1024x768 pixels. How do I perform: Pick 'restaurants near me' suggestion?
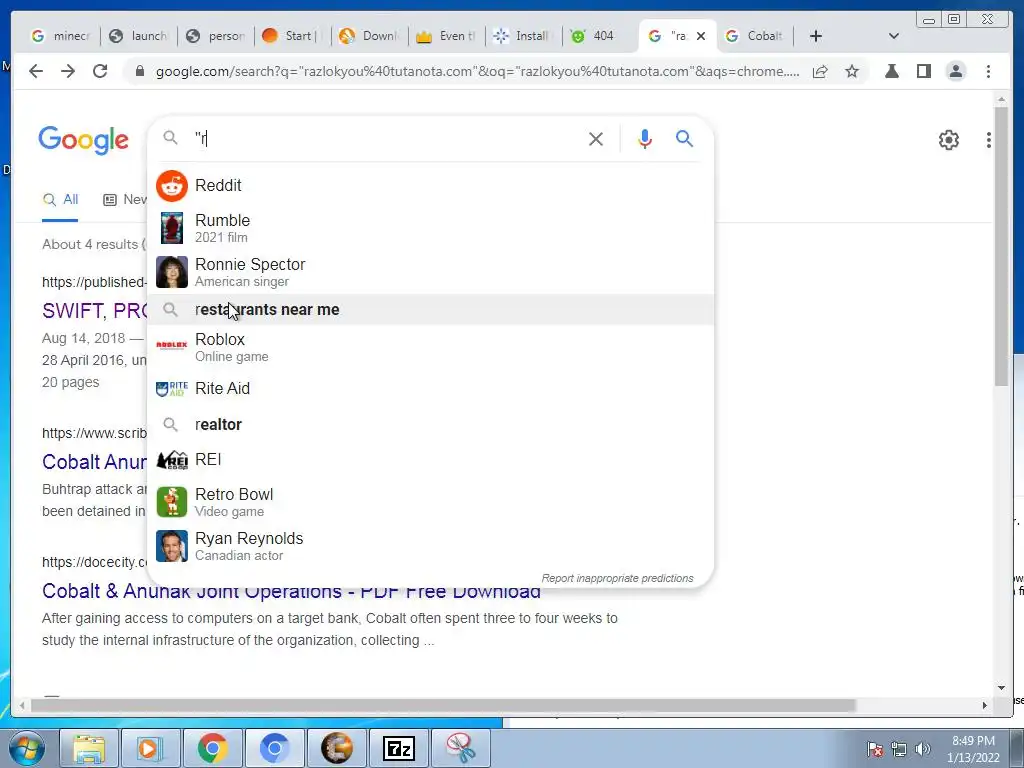pos(431,310)
